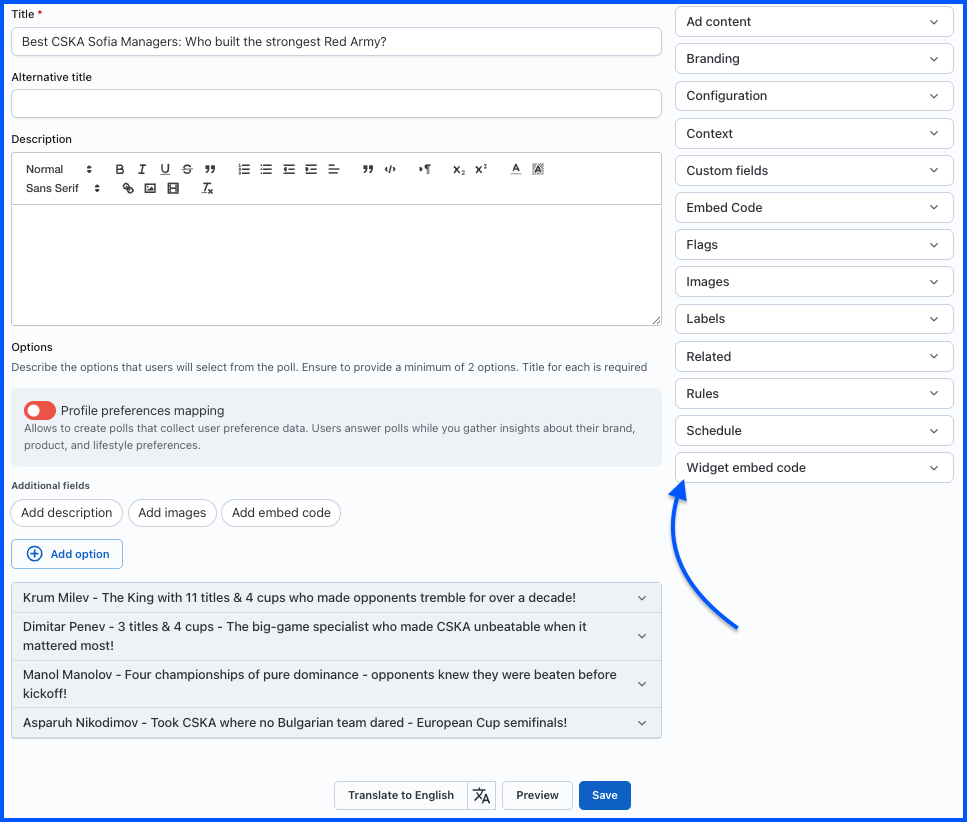Viewport: 967px width, 822px height.
Task: Open the Sans Serif font dropdown
Action: point(63,188)
